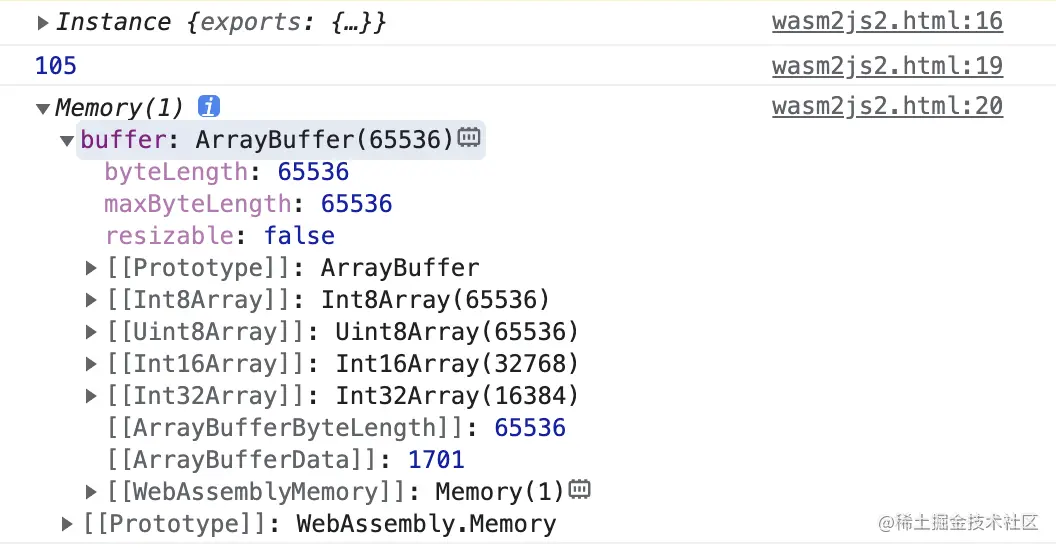Image resolution: width=1056 pixels, height=550 pixels.
Task: Expand the [[Int16Array]] entry
Action: (x=91, y=364)
